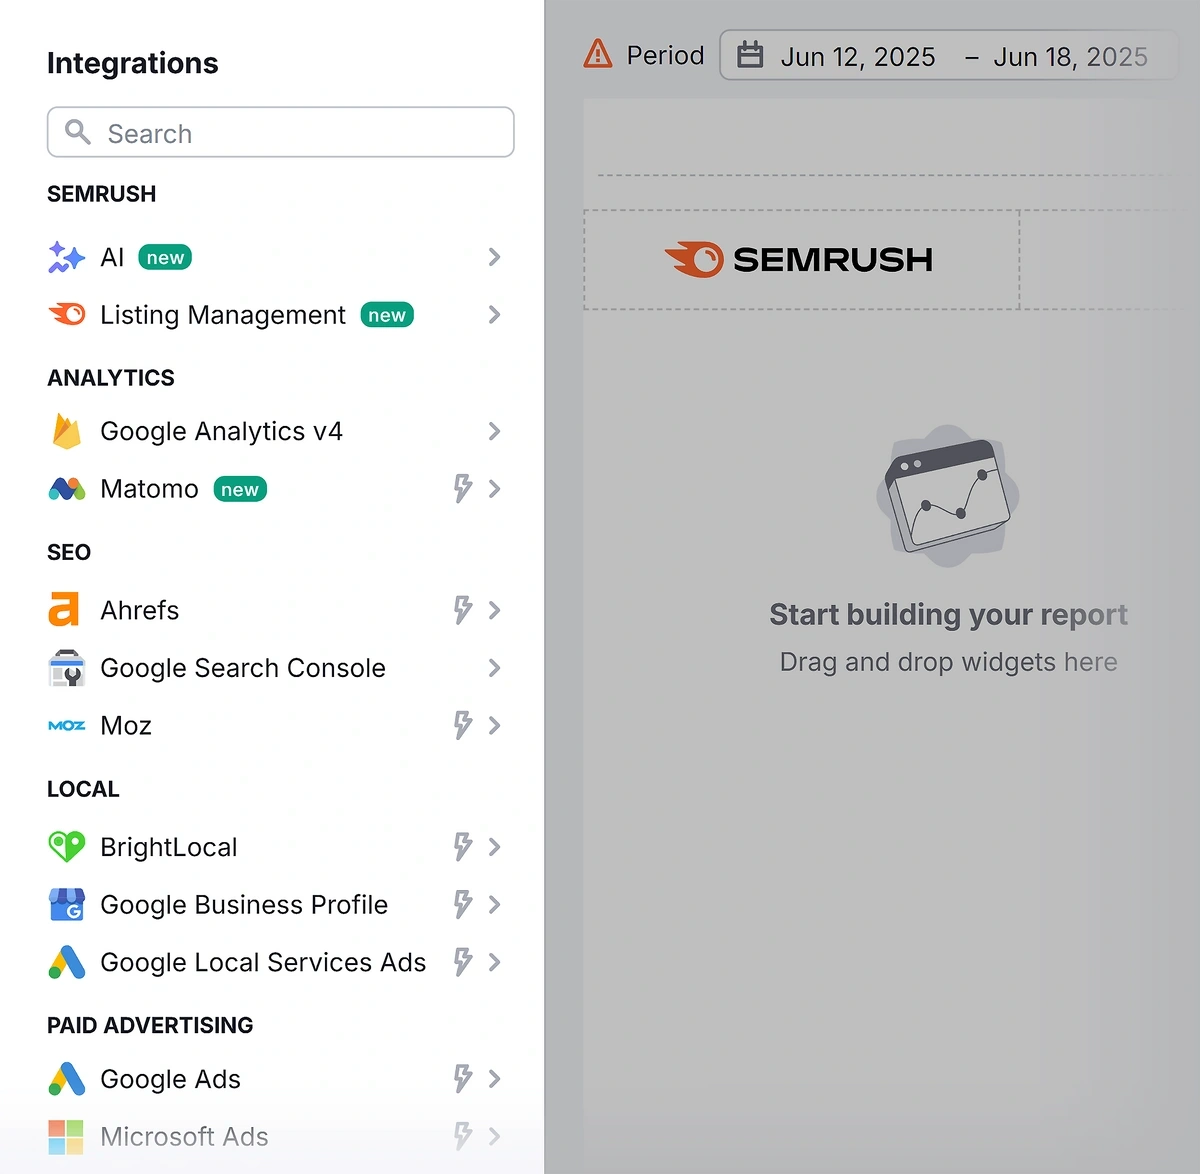Toggle the lightning connector on BrightLocal
The width and height of the screenshot is (1200, 1174).
click(x=461, y=847)
